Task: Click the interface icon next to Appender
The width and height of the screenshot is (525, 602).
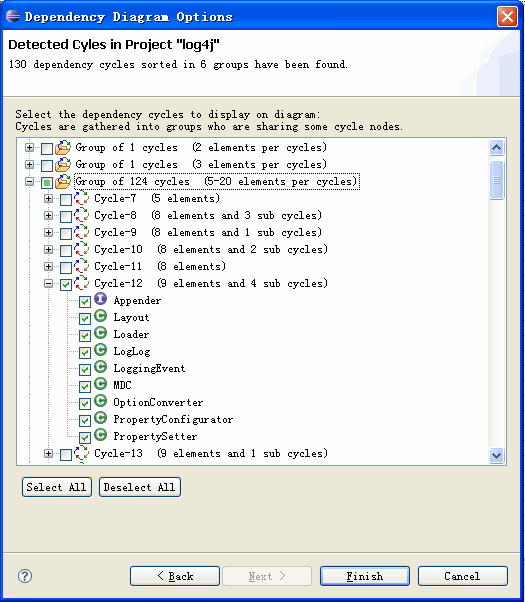Action: (101, 299)
